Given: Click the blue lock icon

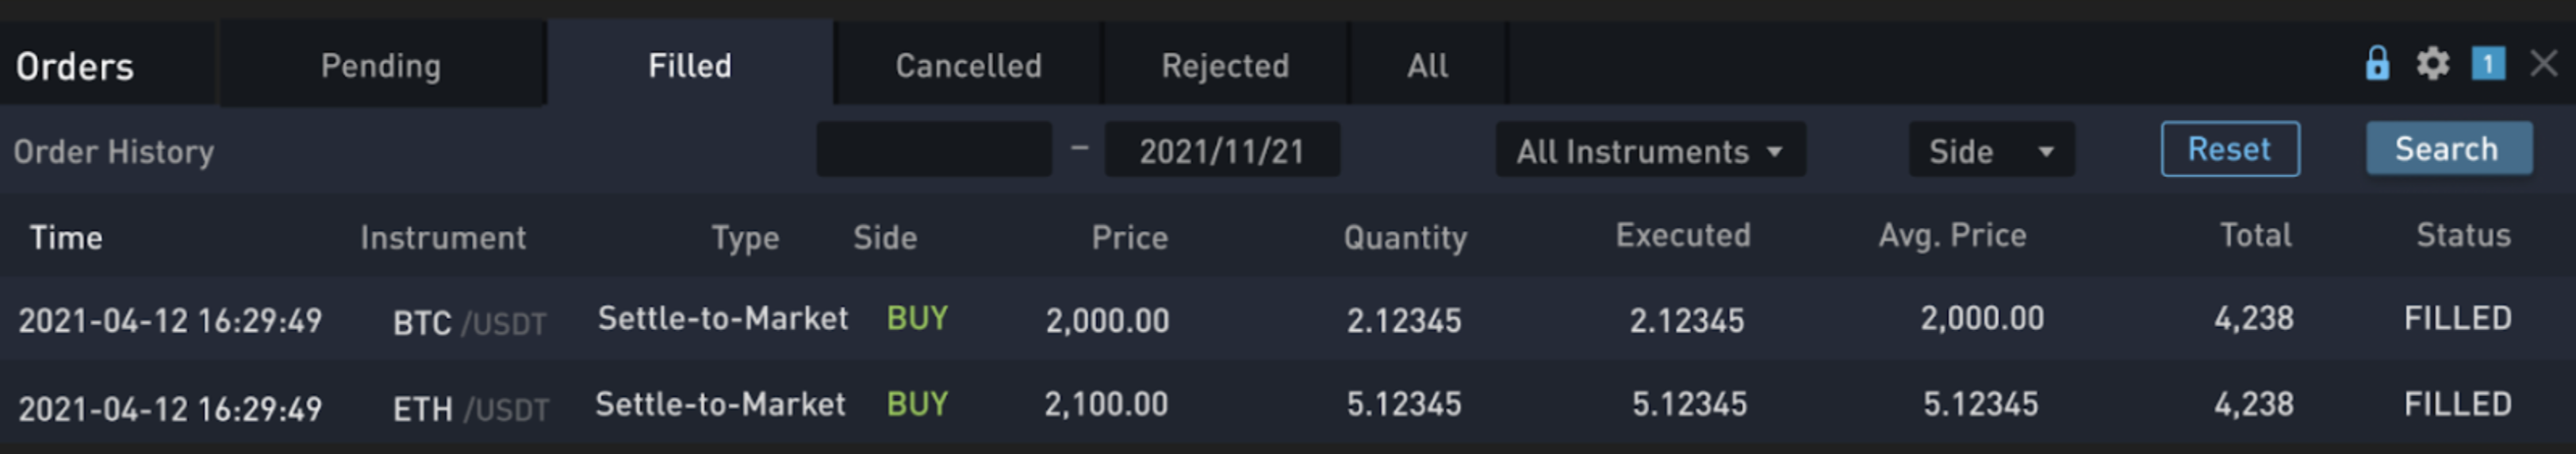Looking at the screenshot, I should pos(2377,64).
